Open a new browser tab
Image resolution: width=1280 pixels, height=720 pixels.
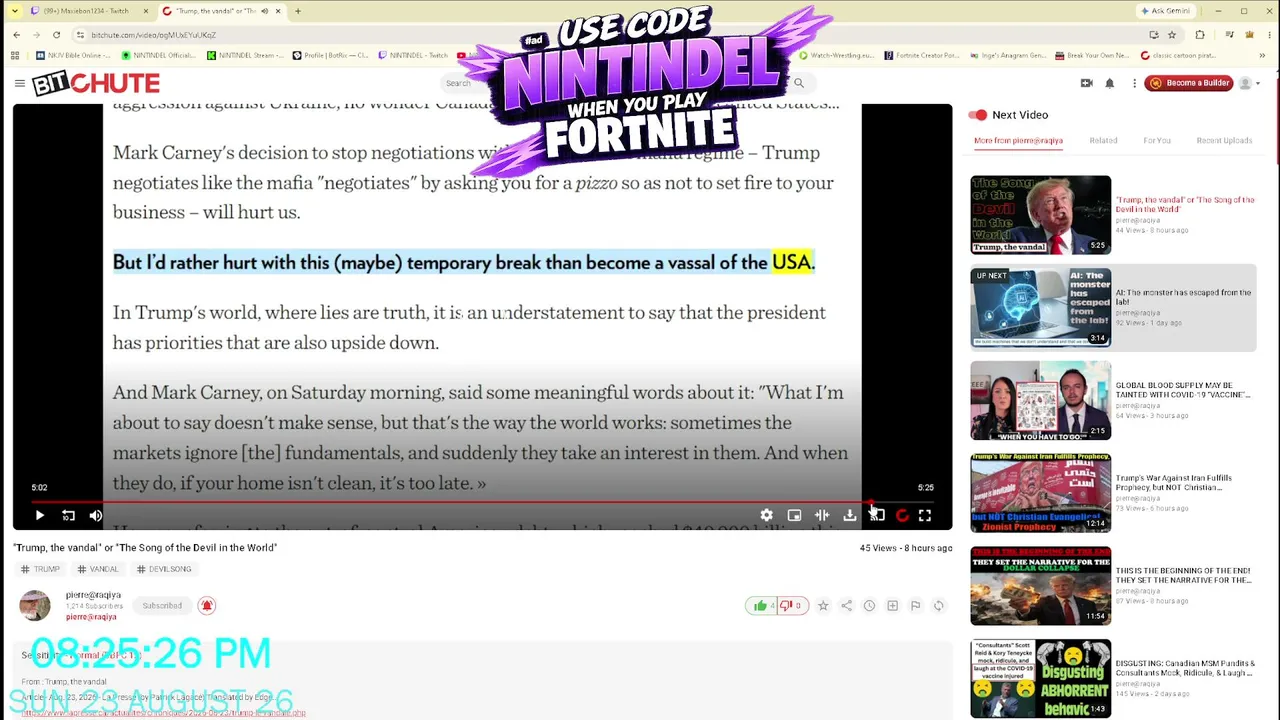pos(297,11)
